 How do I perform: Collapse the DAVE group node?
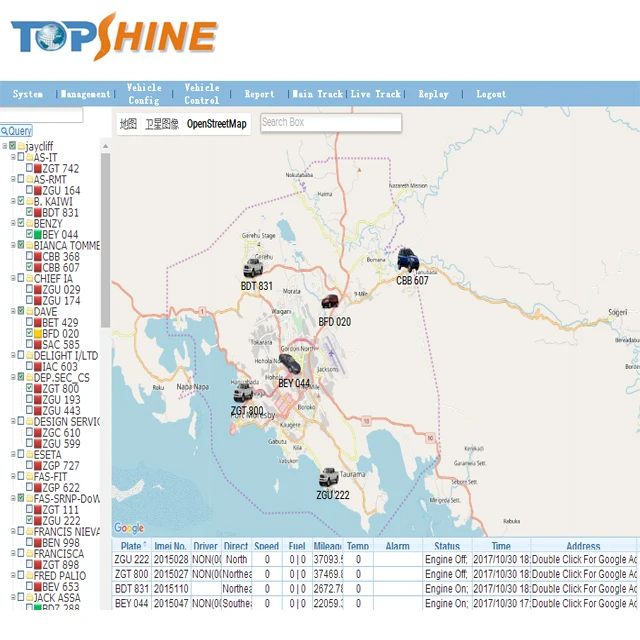point(13,311)
